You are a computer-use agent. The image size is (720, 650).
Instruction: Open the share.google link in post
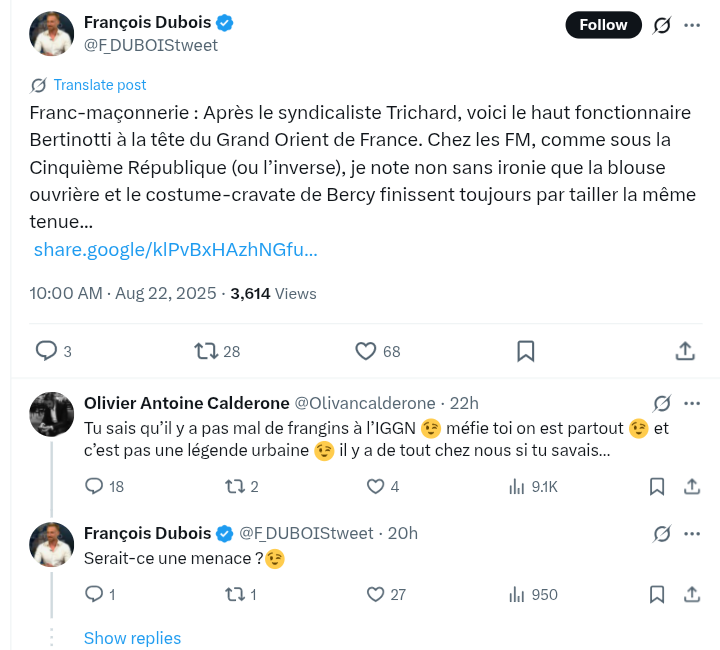click(x=175, y=249)
